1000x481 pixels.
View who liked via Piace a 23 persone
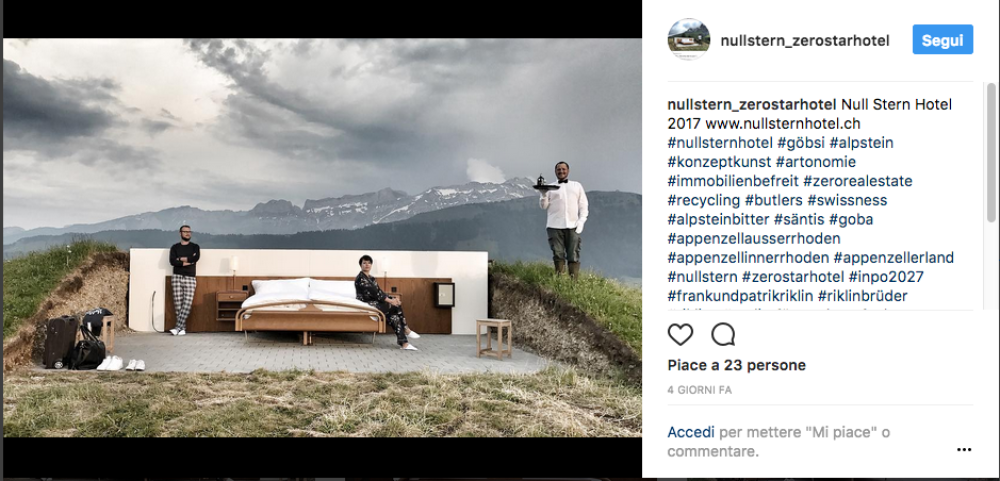coord(737,366)
